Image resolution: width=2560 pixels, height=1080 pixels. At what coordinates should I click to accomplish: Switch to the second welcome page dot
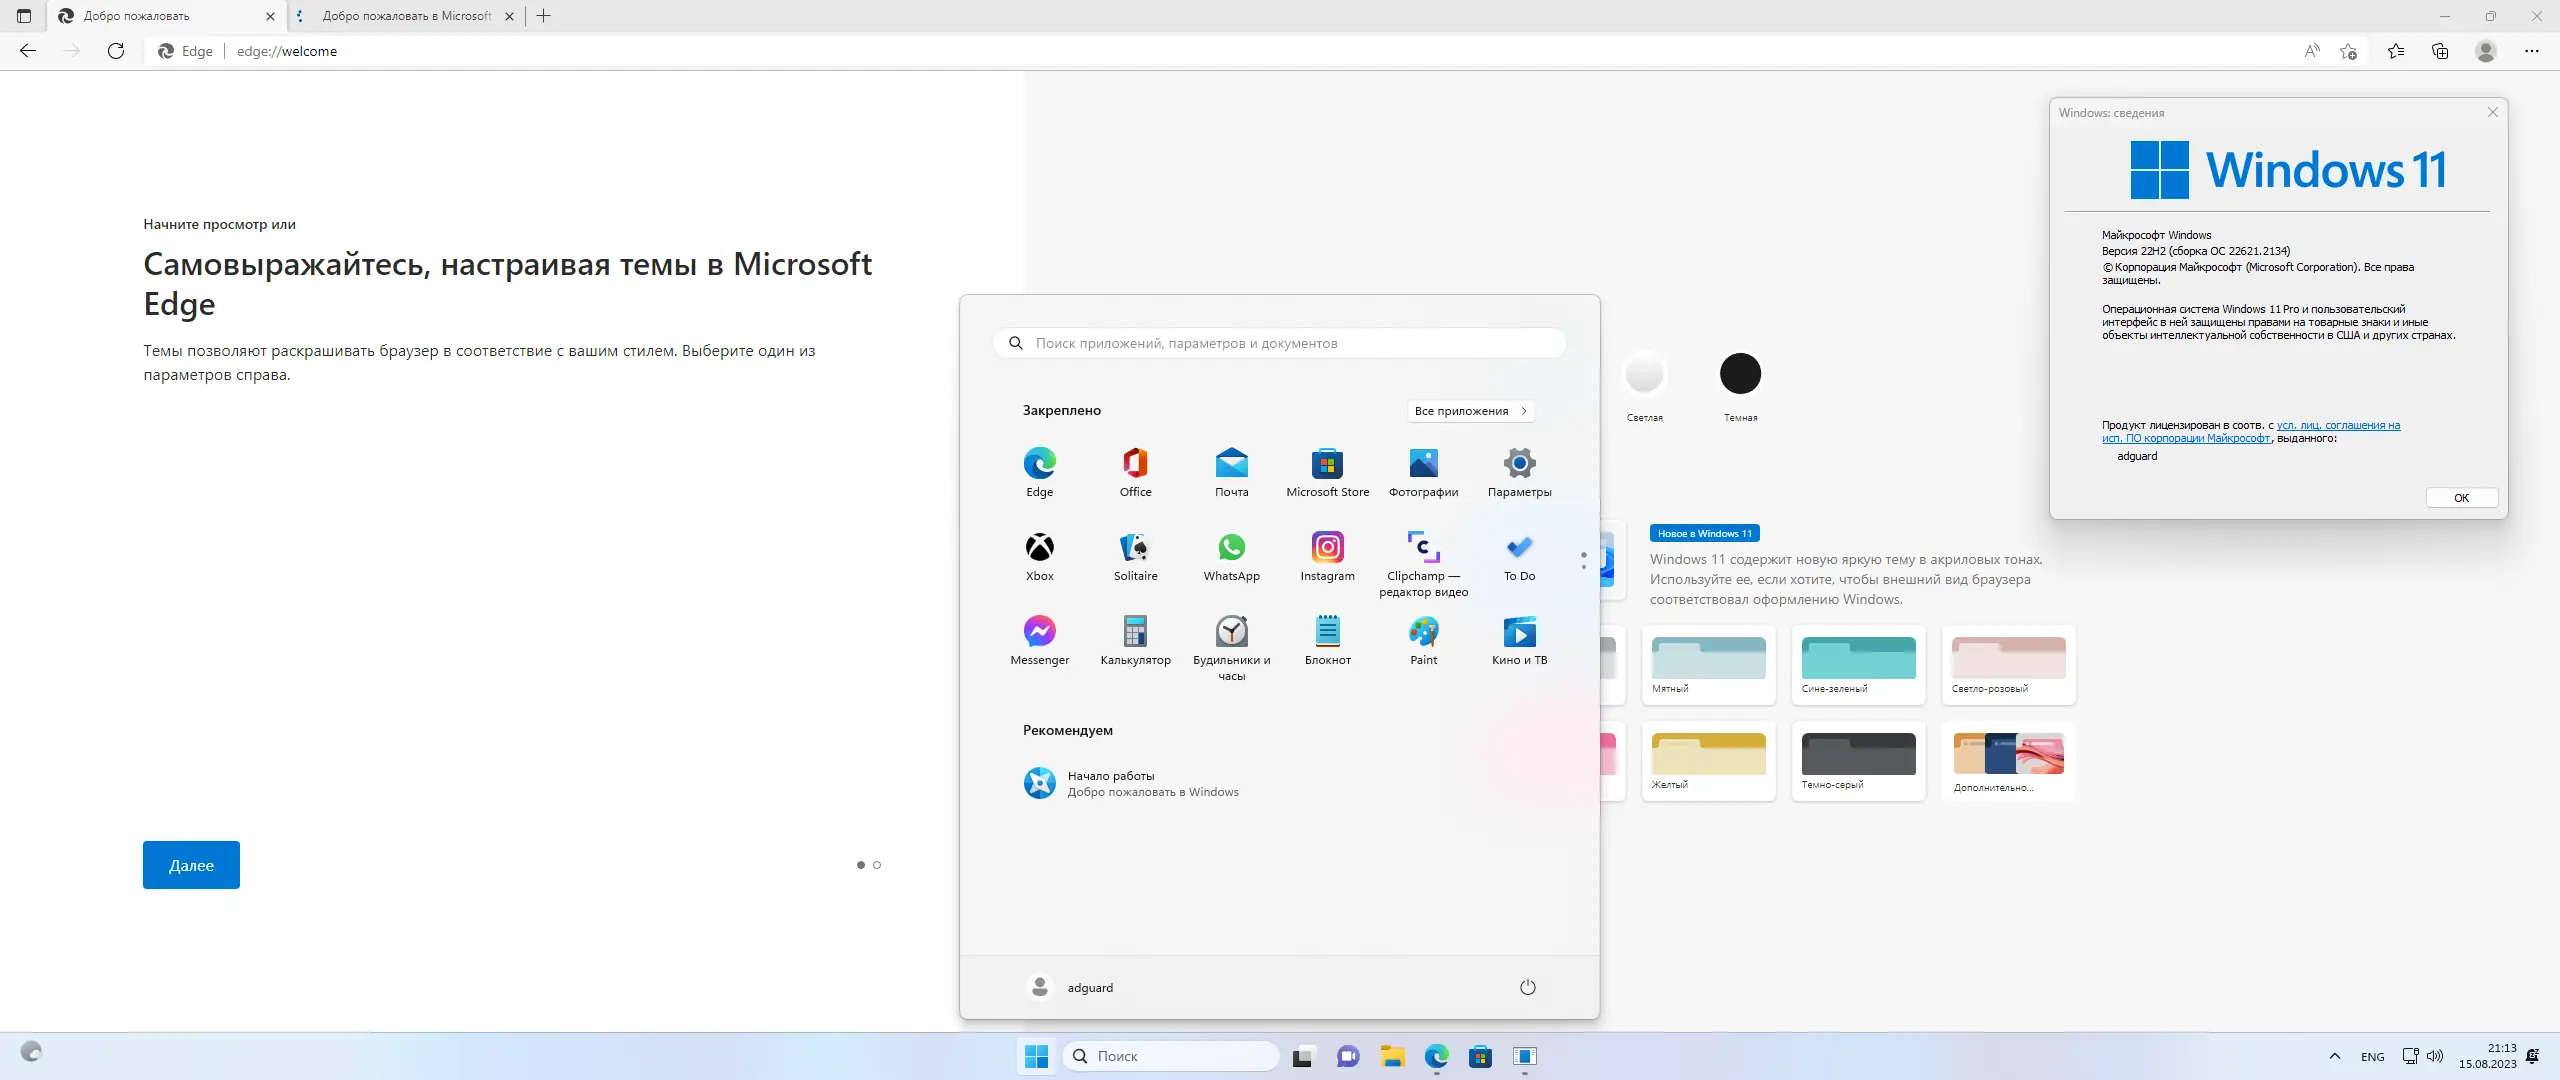pos(877,865)
